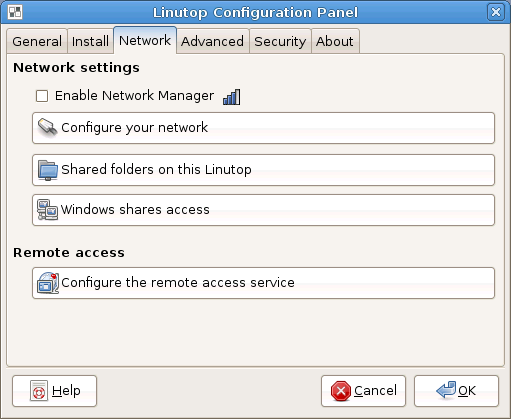511x419 pixels.
Task: Switch to the General tab
Action: pos(37,41)
